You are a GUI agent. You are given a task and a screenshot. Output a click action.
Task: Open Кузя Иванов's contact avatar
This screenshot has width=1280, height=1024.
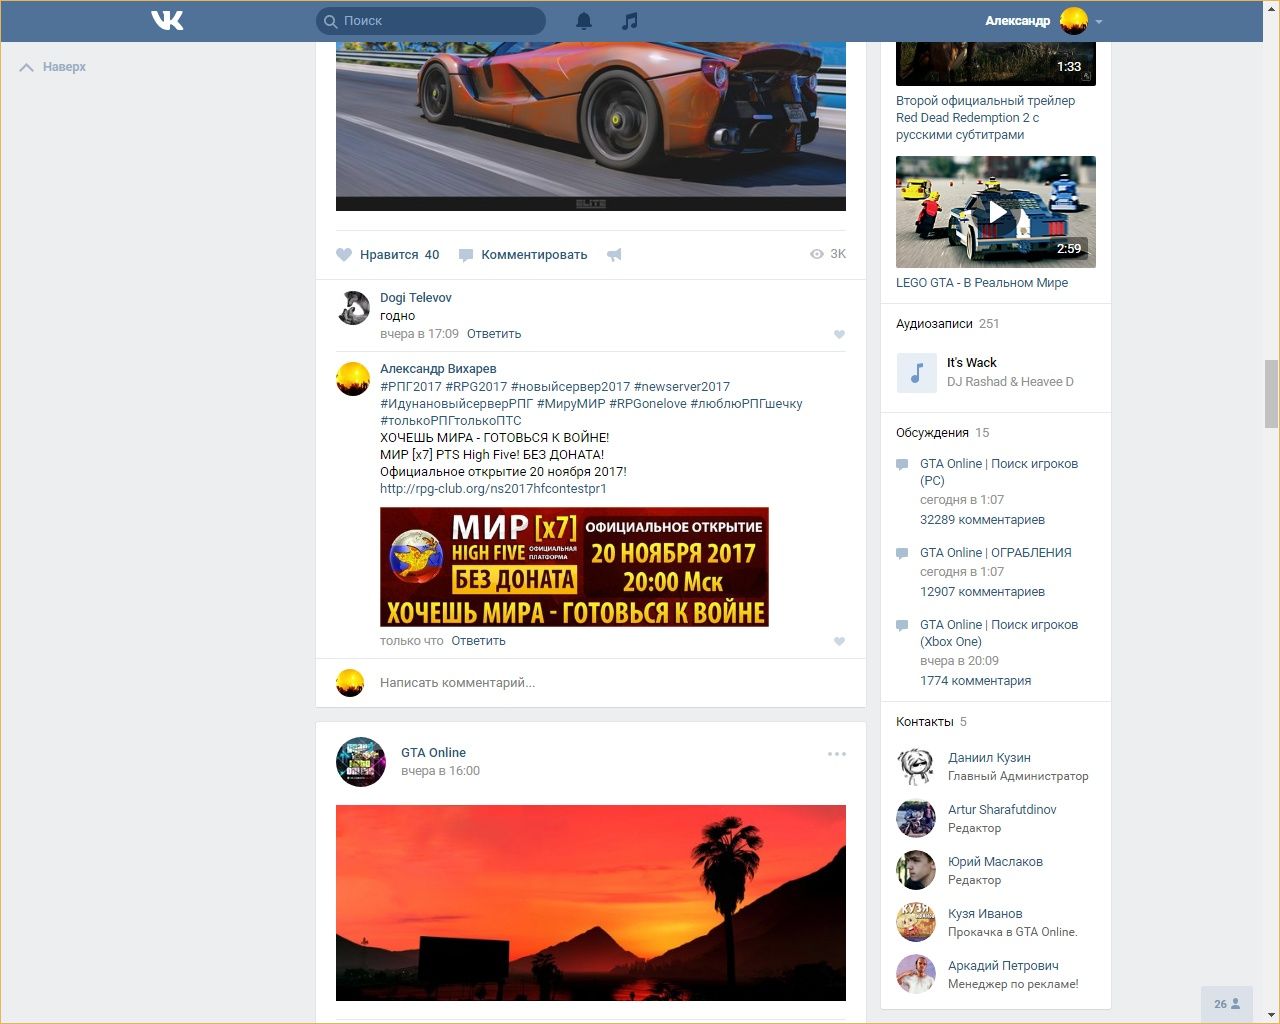[916, 923]
